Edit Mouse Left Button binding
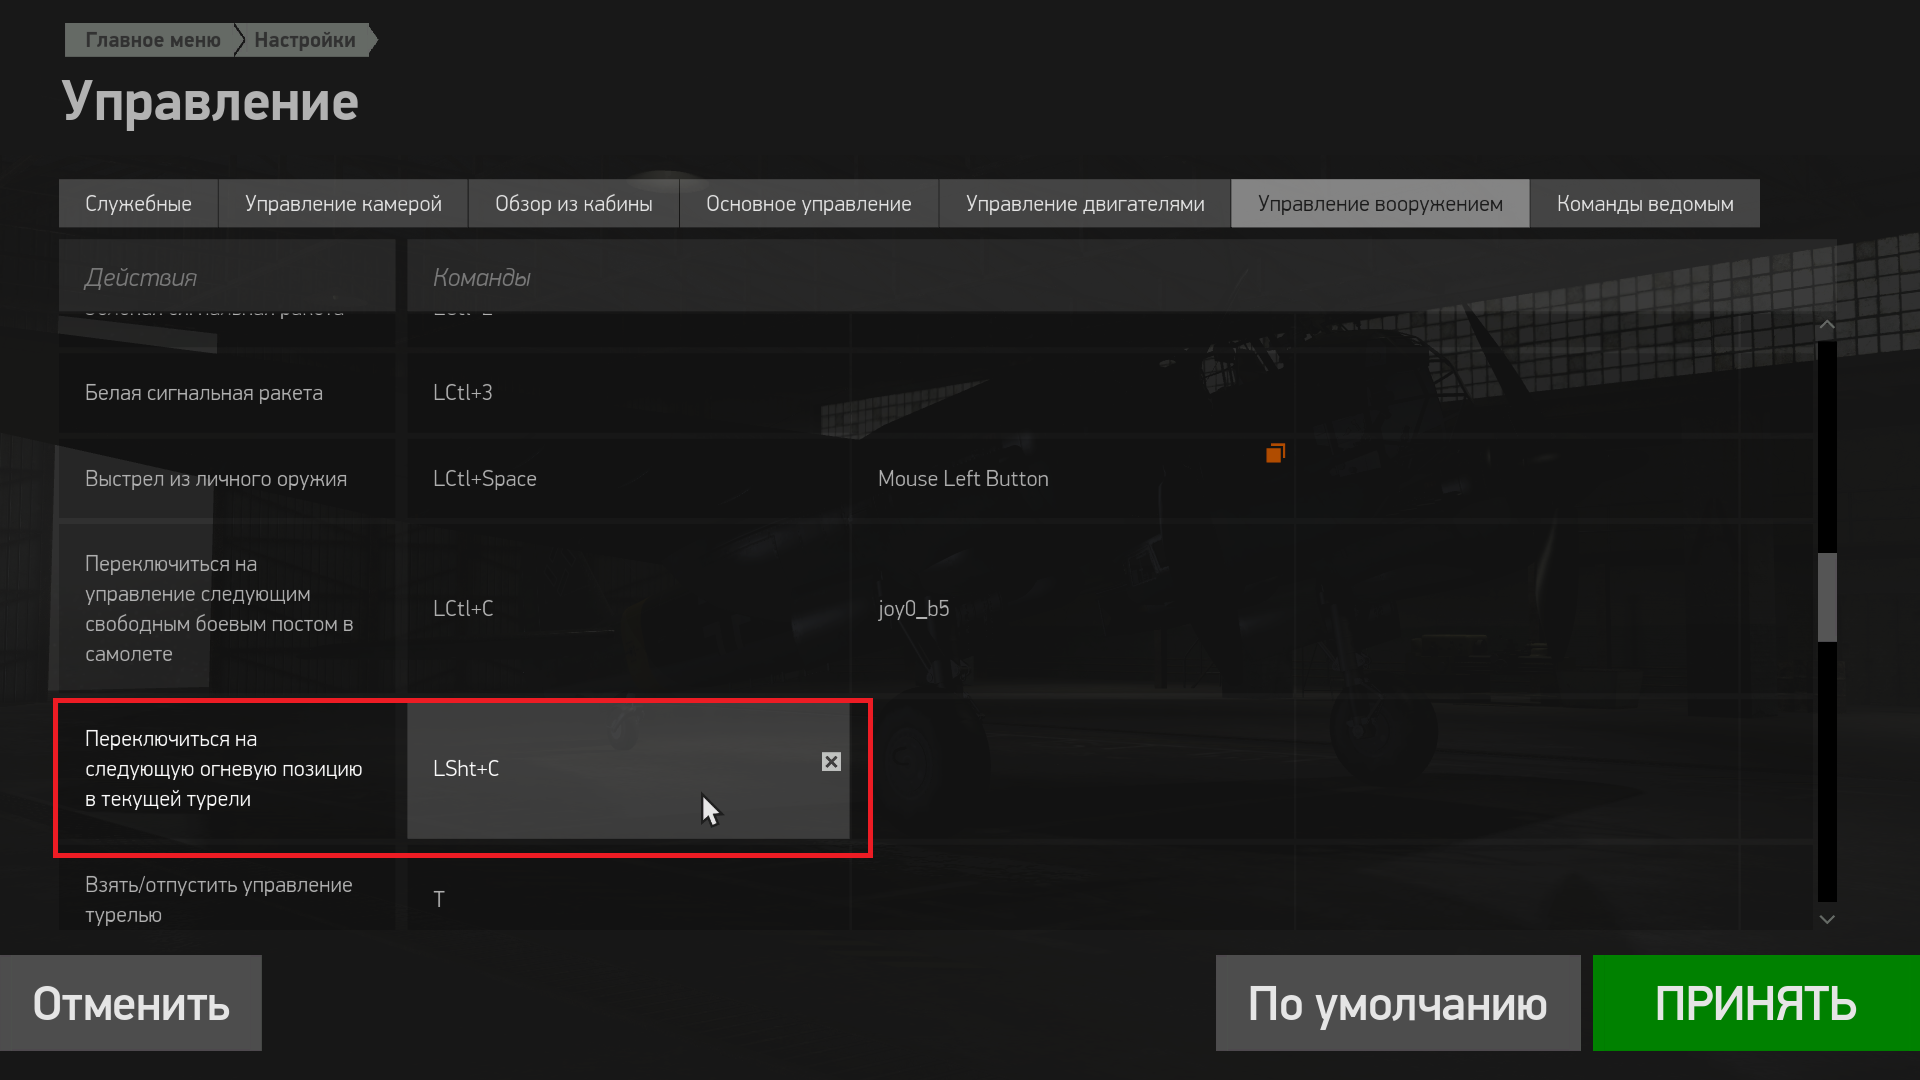 click(x=1073, y=479)
